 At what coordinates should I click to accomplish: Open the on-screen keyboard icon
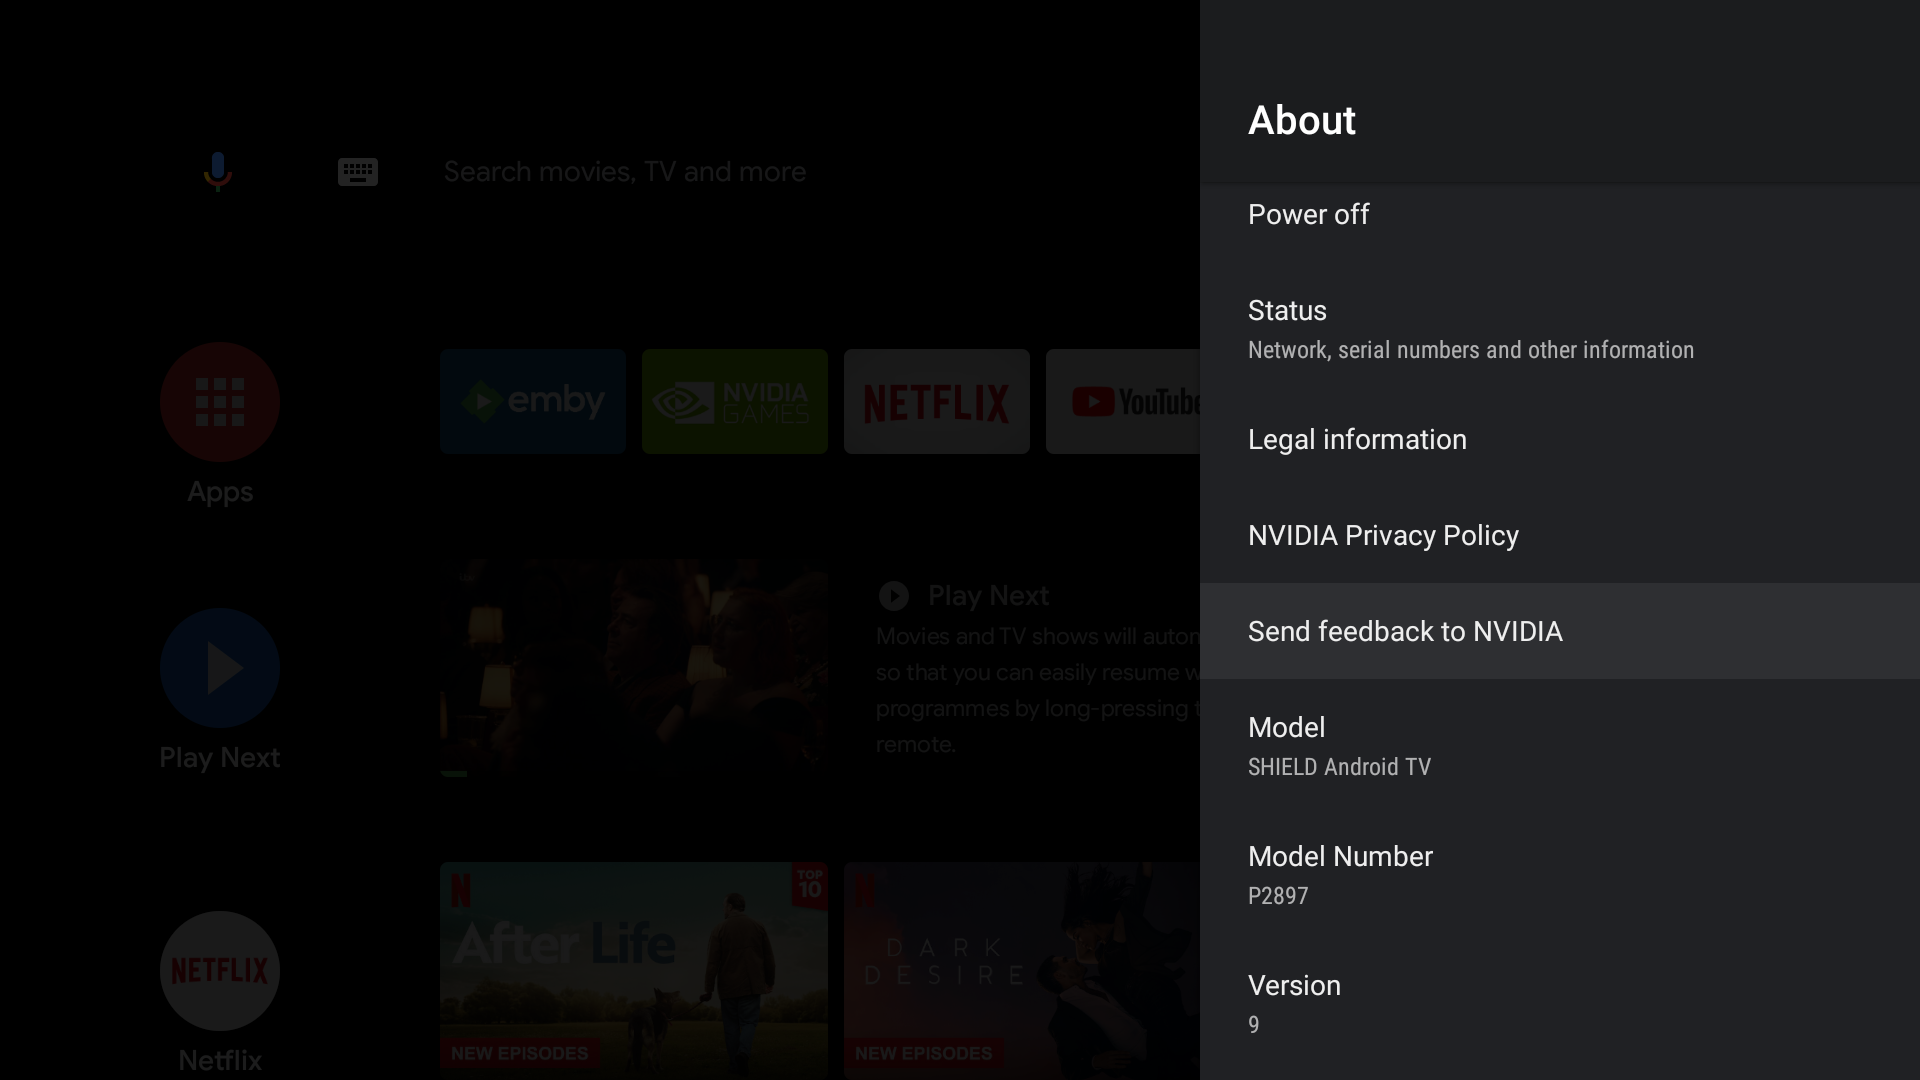pos(357,171)
